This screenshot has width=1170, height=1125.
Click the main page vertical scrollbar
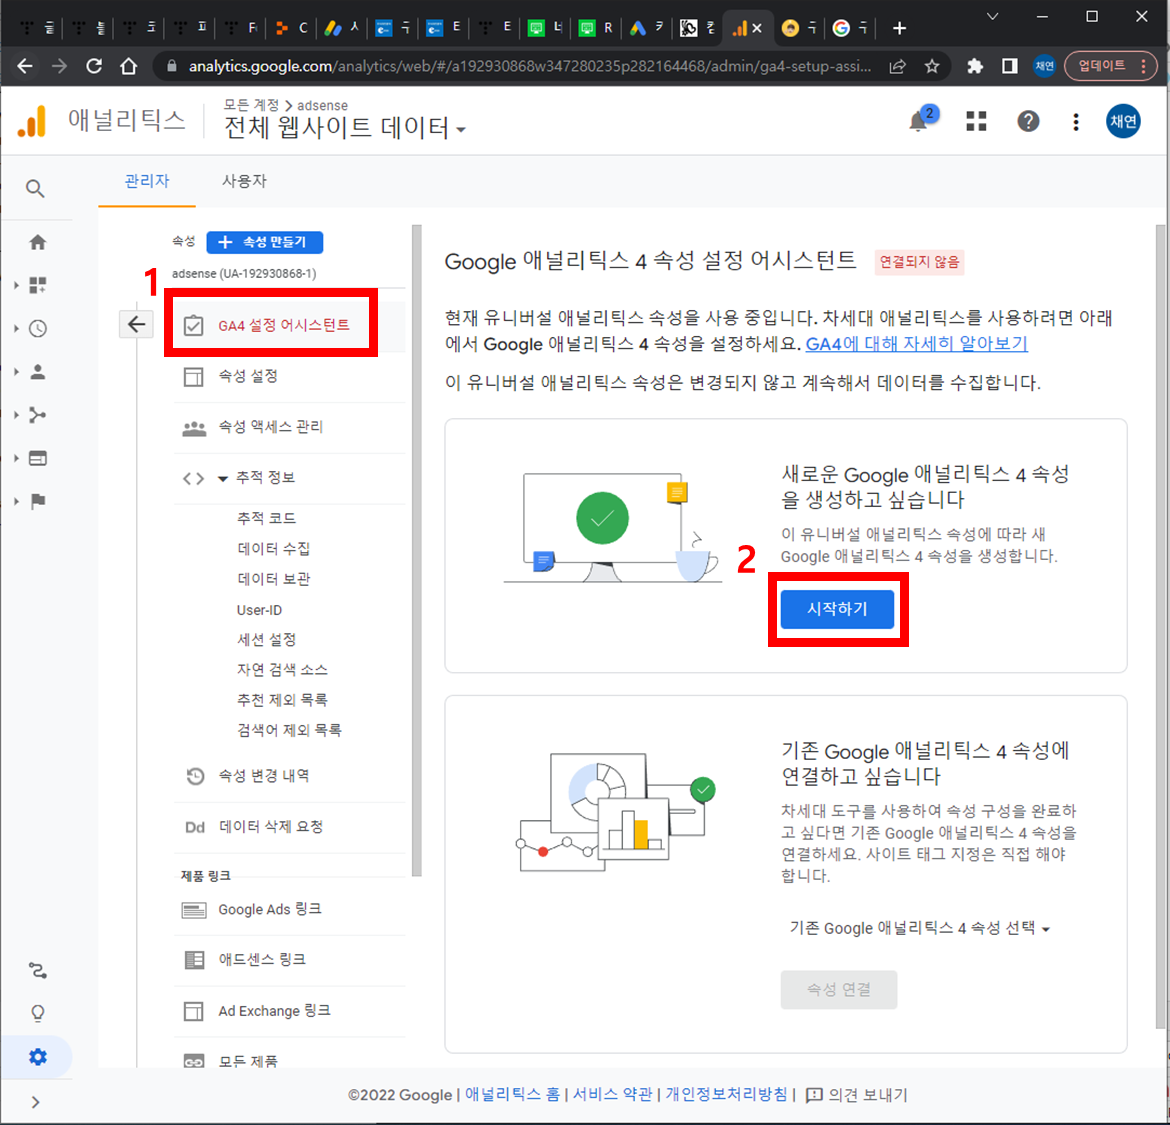(1160, 627)
